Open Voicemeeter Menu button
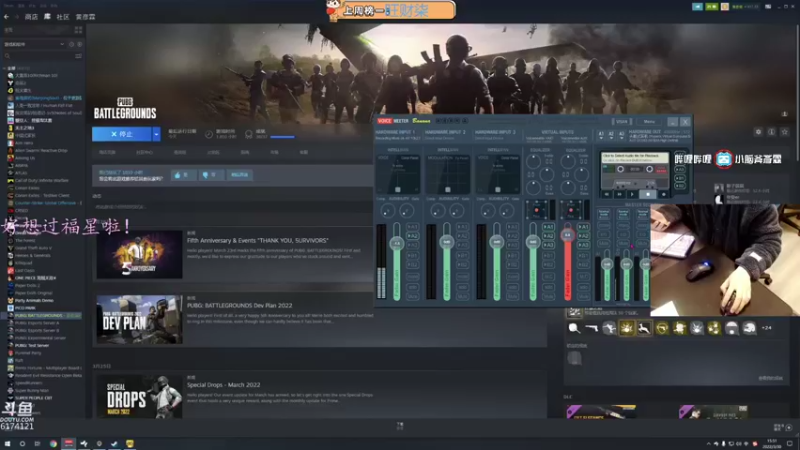The height and width of the screenshot is (450, 800). pos(649,121)
